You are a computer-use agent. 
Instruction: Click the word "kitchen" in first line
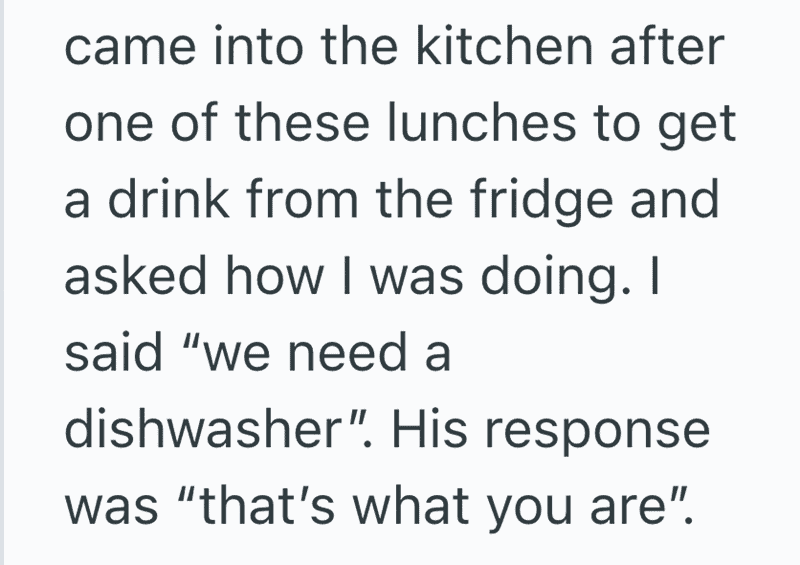pyautogui.click(x=505, y=45)
